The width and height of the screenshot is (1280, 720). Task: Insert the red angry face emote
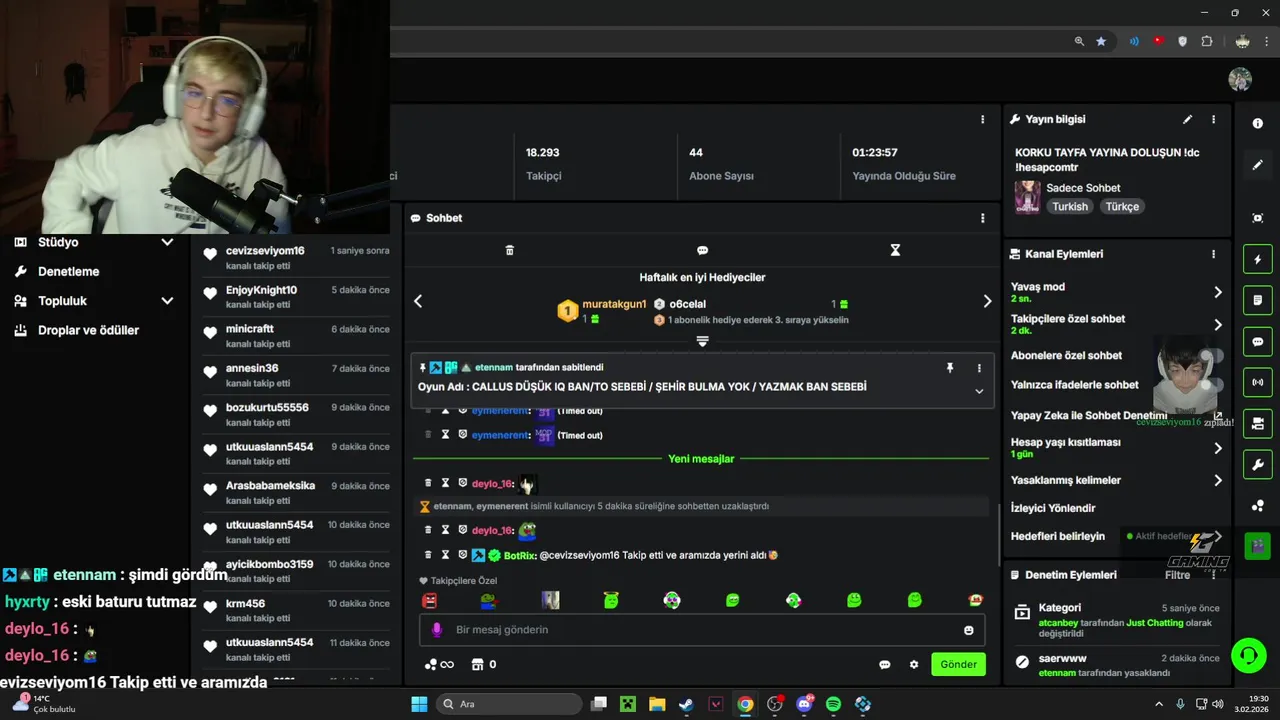pyautogui.click(x=429, y=600)
